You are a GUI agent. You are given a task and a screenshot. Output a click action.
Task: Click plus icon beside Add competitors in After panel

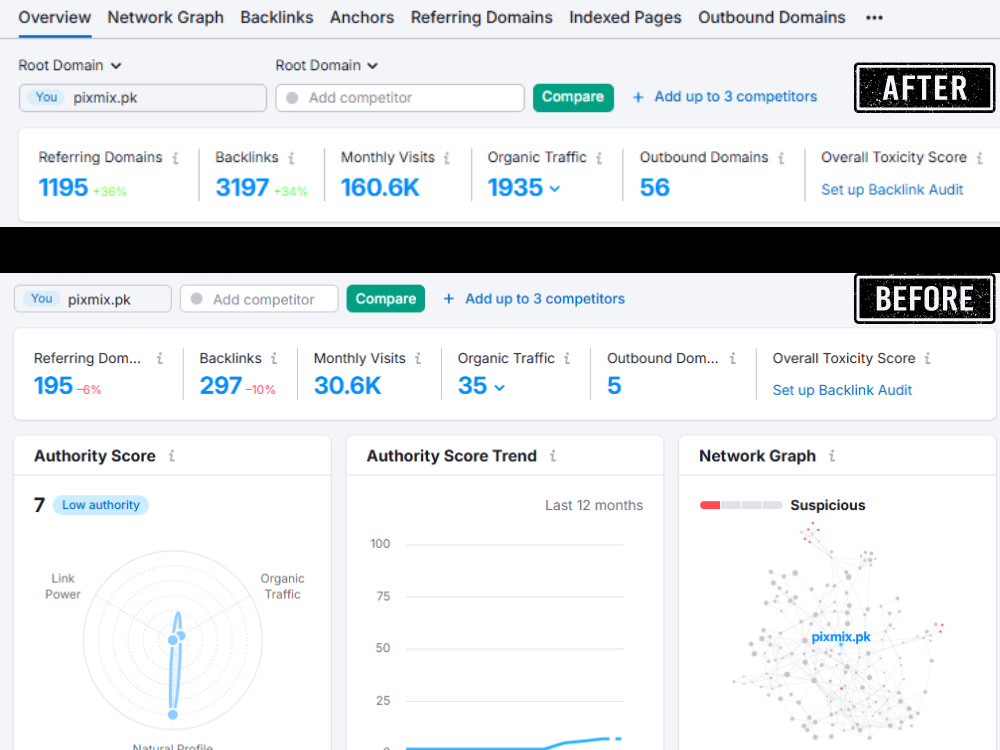pyautogui.click(x=638, y=97)
